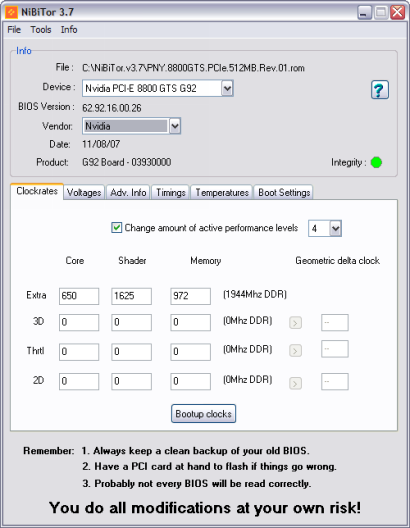
Task: Close the NiBiTor window
Action: click(x=398, y=13)
